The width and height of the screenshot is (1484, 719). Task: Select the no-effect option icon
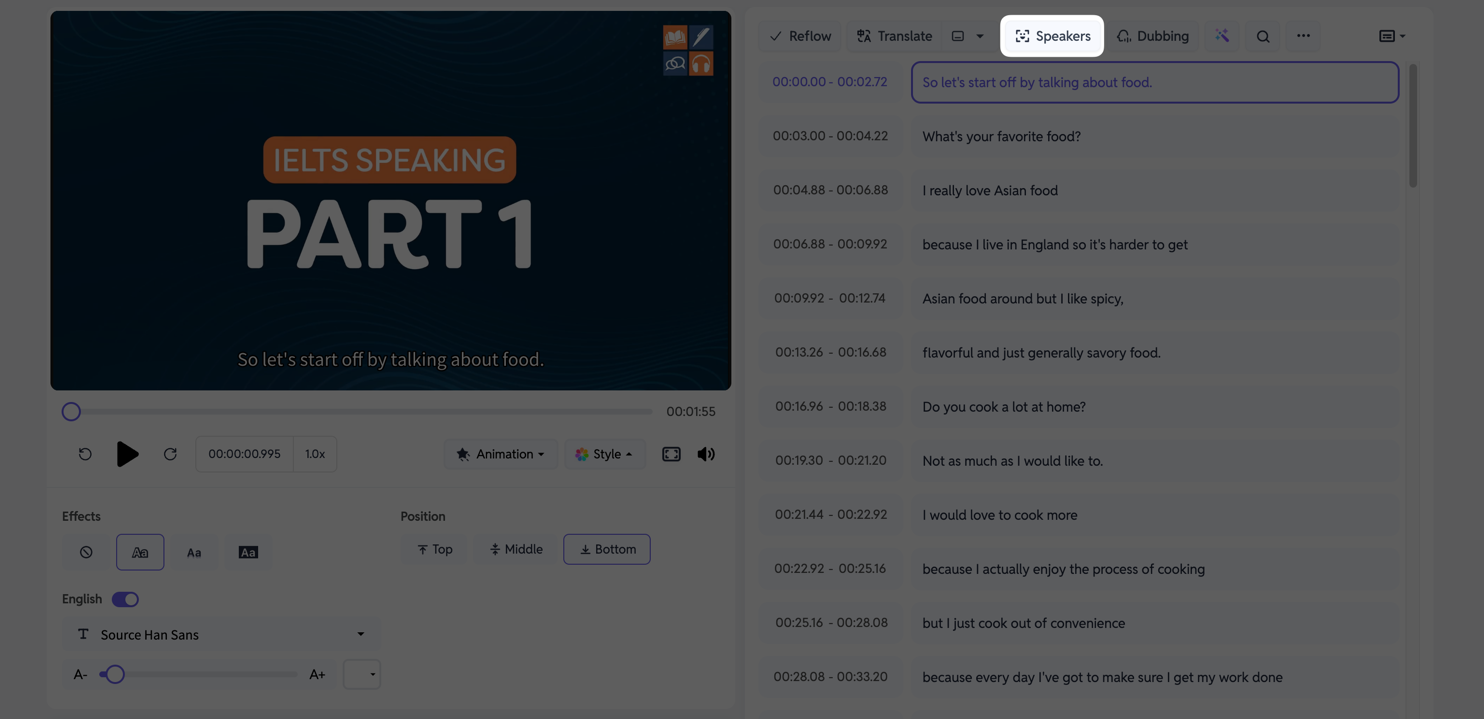pos(86,552)
